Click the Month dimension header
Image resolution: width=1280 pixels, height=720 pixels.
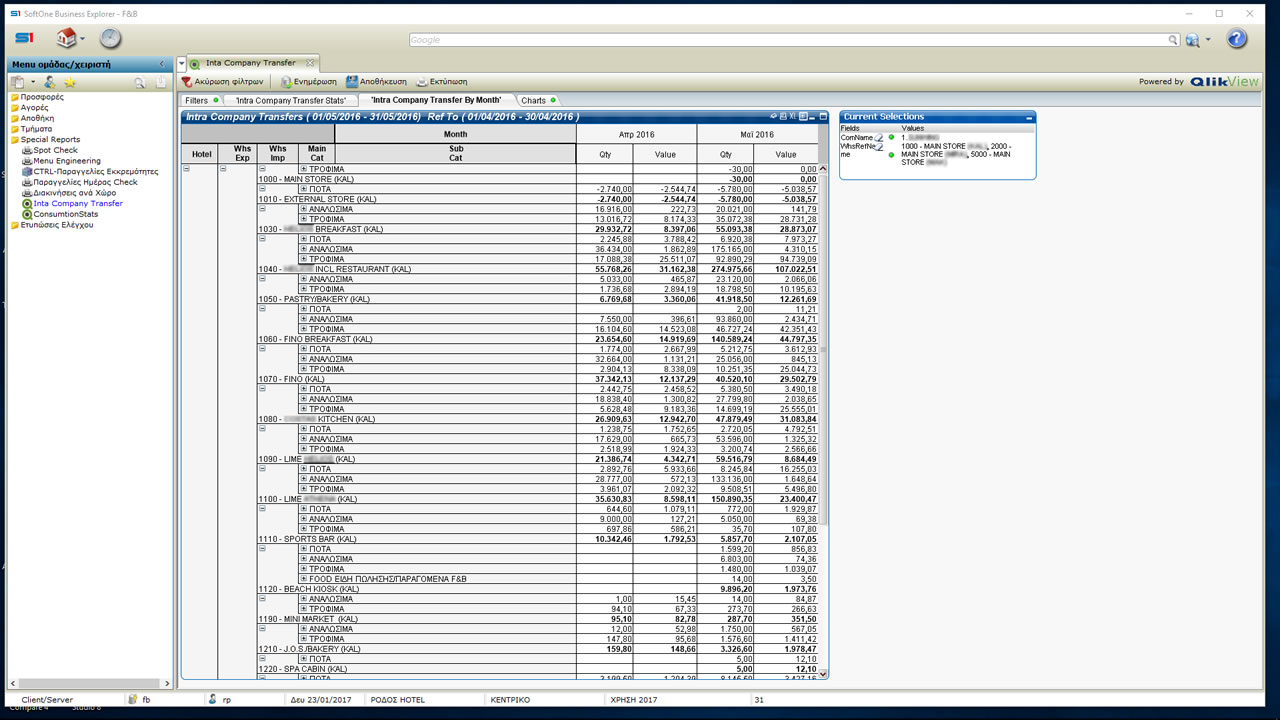click(x=455, y=134)
